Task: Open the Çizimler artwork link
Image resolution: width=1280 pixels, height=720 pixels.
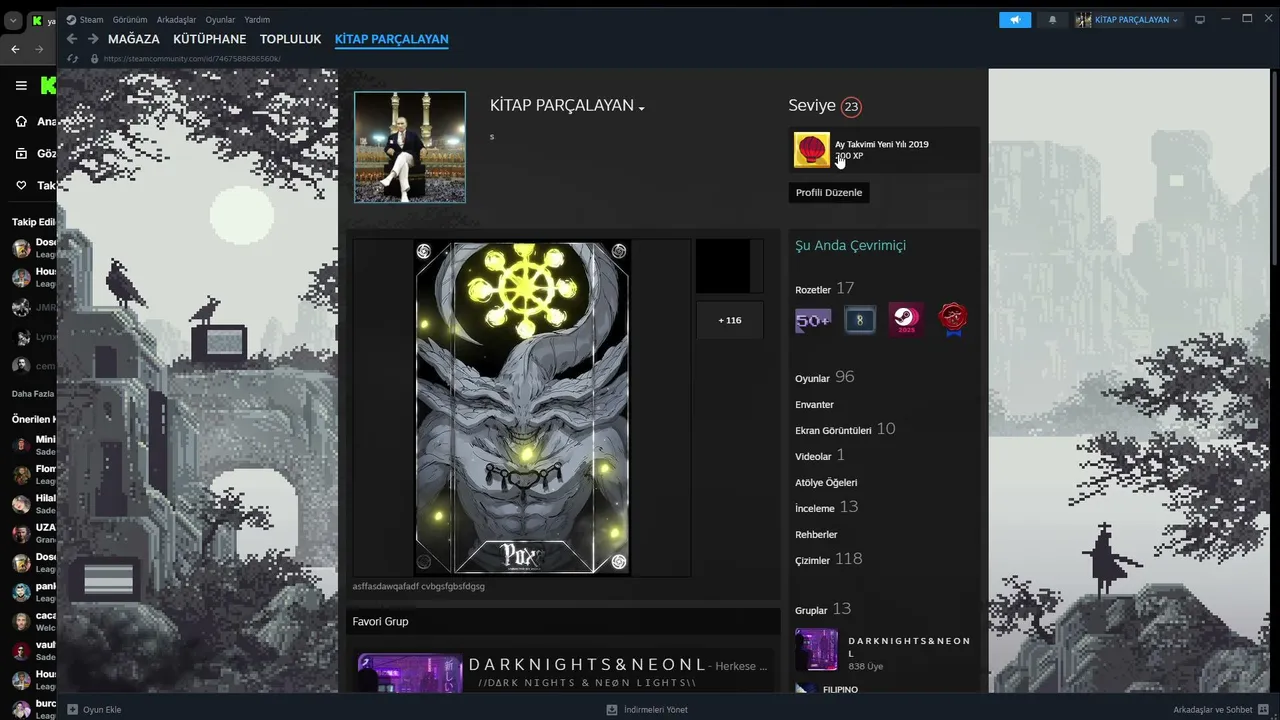Action: coord(829,560)
